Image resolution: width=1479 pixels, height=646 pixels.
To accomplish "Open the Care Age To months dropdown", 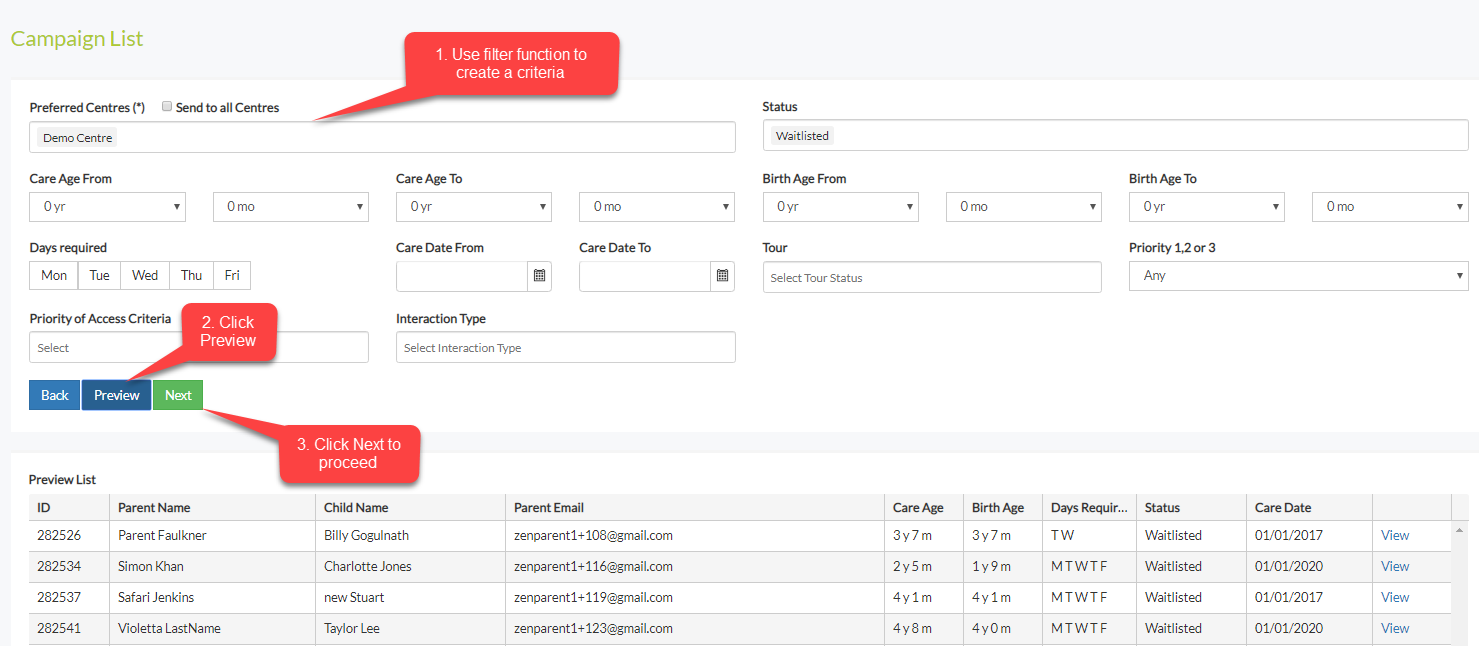I will coord(657,207).
